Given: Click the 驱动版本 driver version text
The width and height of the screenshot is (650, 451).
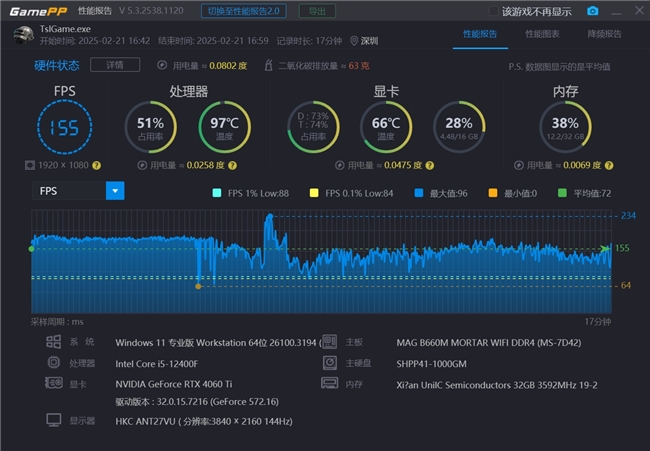Looking at the screenshot, I should coord(197,402).
